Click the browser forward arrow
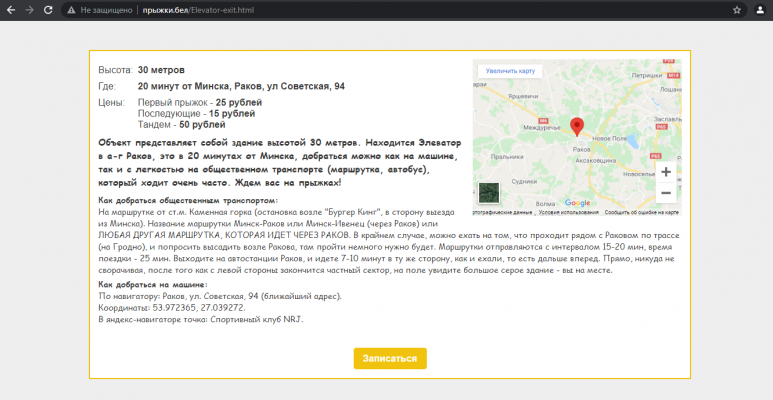Viewport: 773px width, 400px height. click(29, 9)
